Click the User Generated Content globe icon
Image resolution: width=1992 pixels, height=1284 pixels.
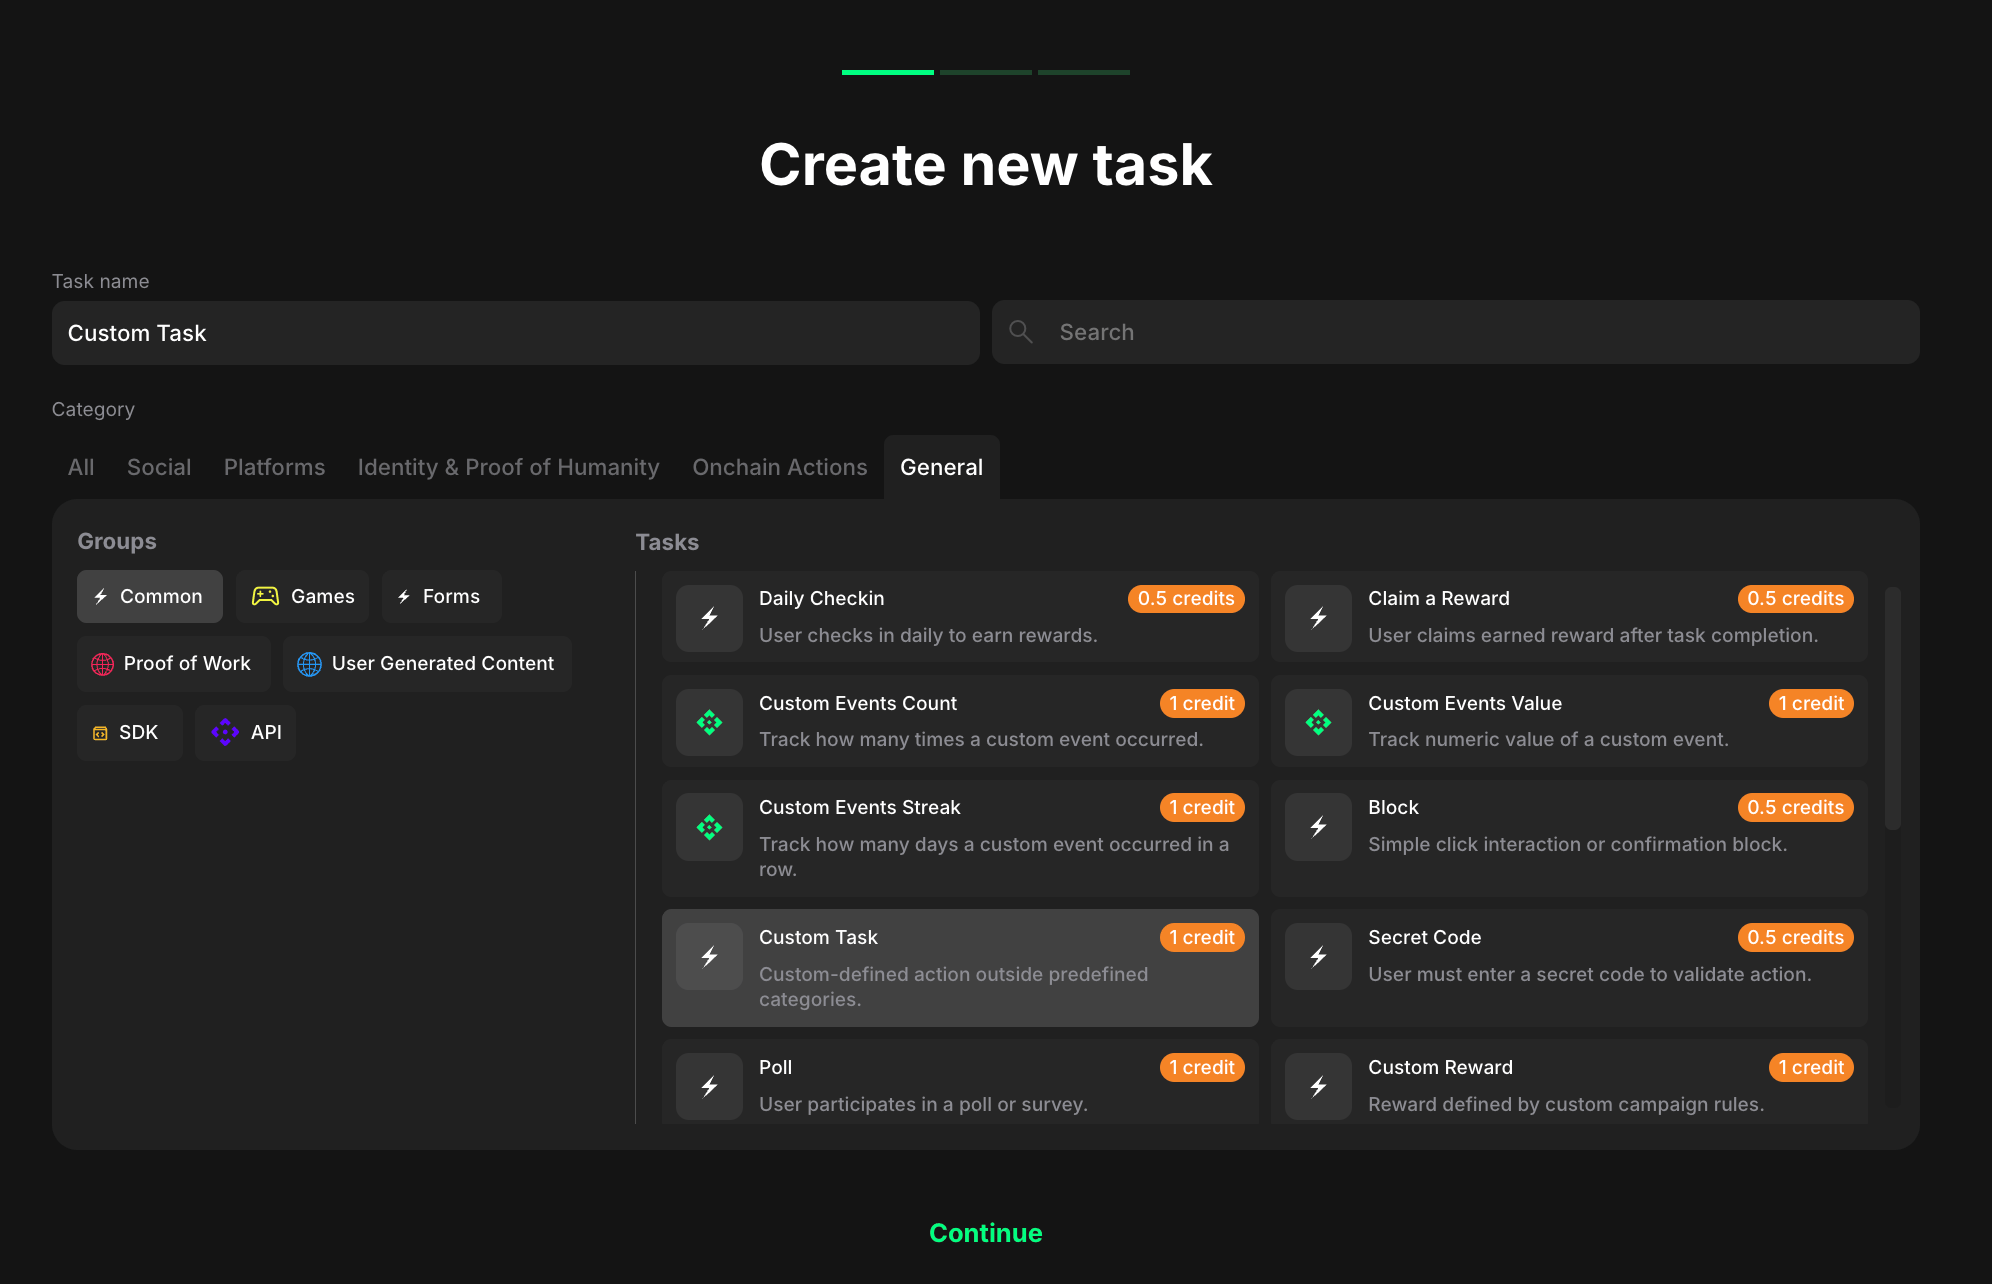click(309, 664)
